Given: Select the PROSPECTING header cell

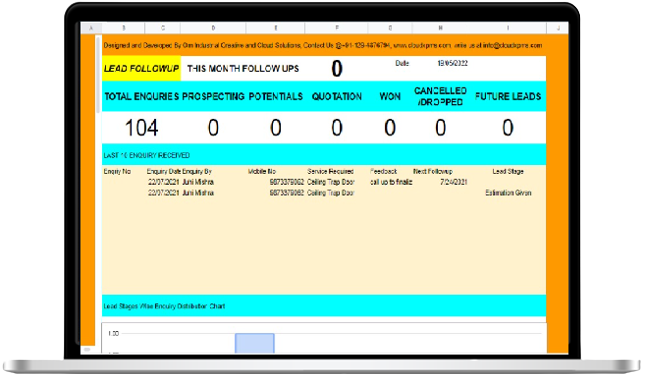Looking at the screenshot, I should [x=213, y=96].
